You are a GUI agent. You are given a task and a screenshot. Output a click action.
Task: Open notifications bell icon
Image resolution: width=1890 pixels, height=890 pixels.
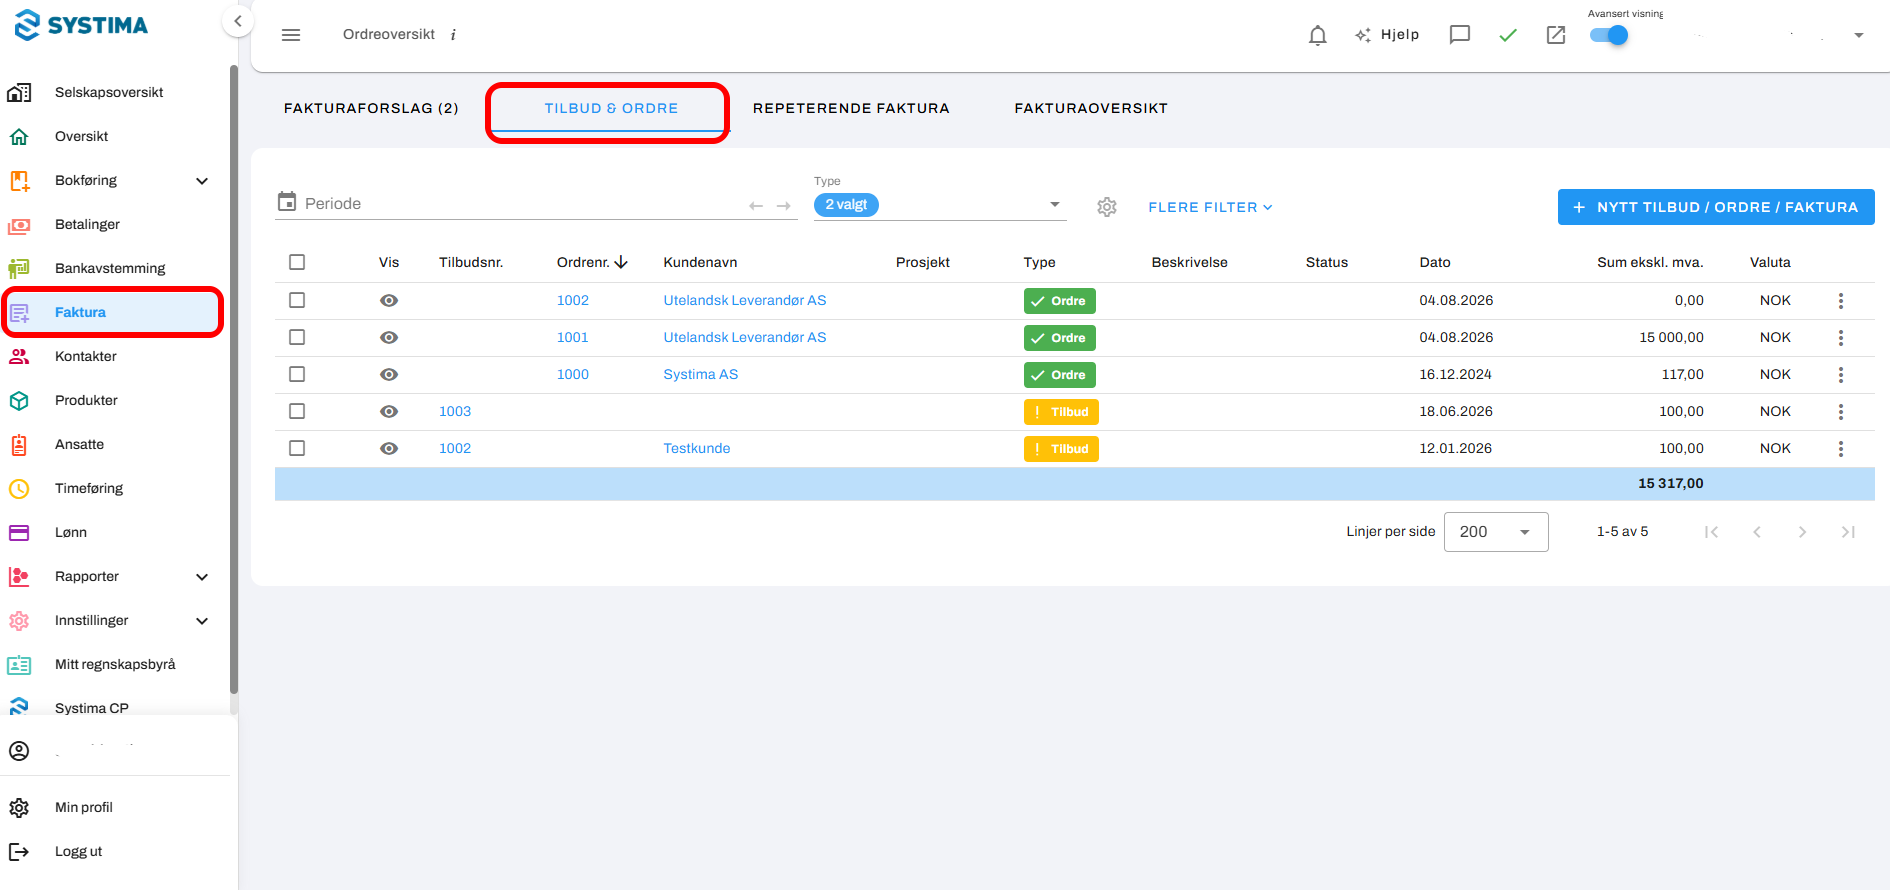[x=1318, y=35]
